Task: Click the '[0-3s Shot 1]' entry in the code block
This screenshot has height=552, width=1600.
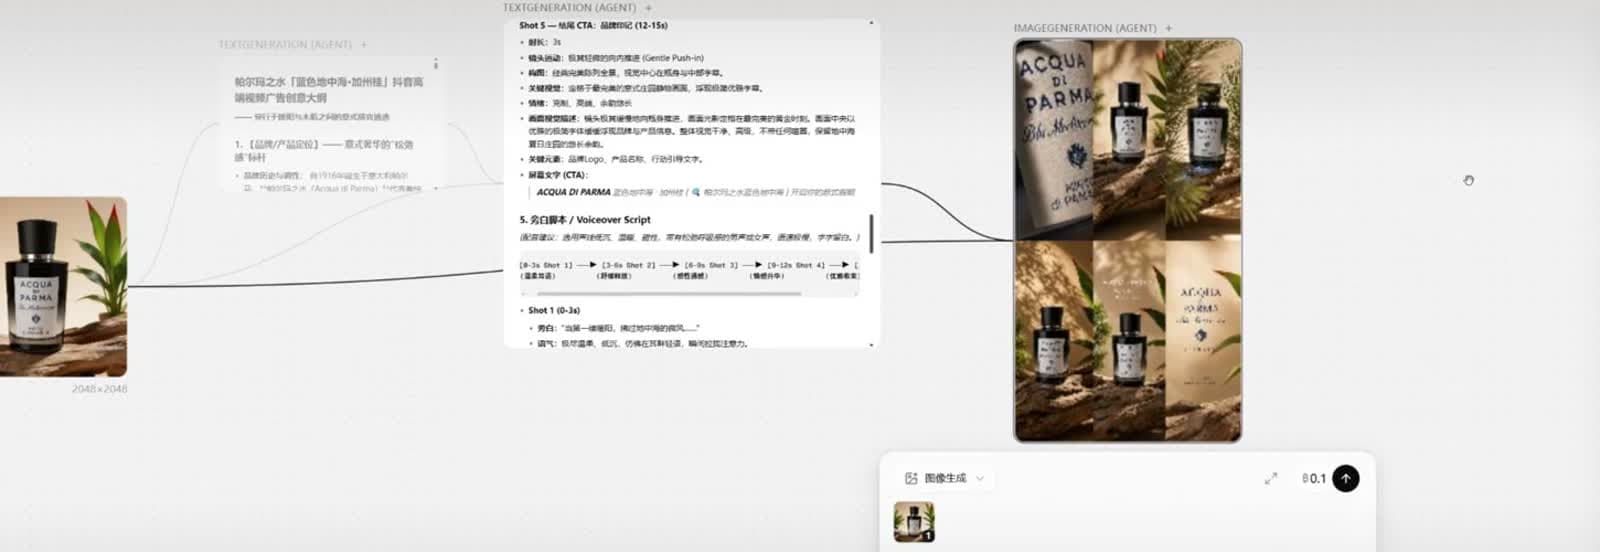Action: click(546, 265)
